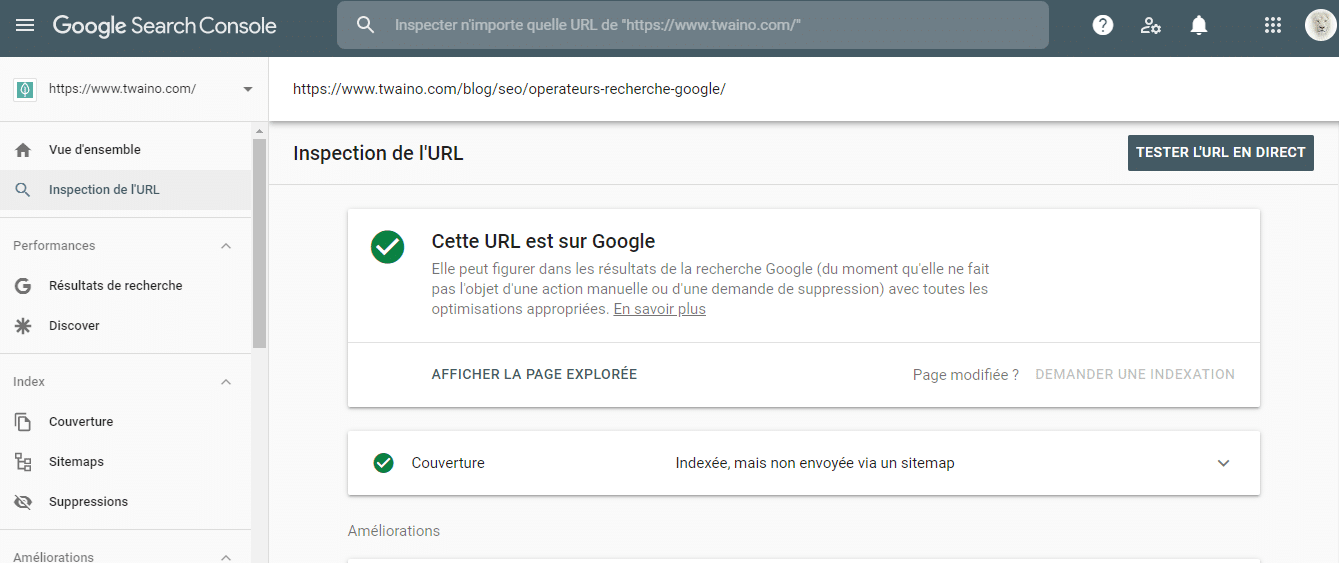Collapse the Index section

[226, 382]
